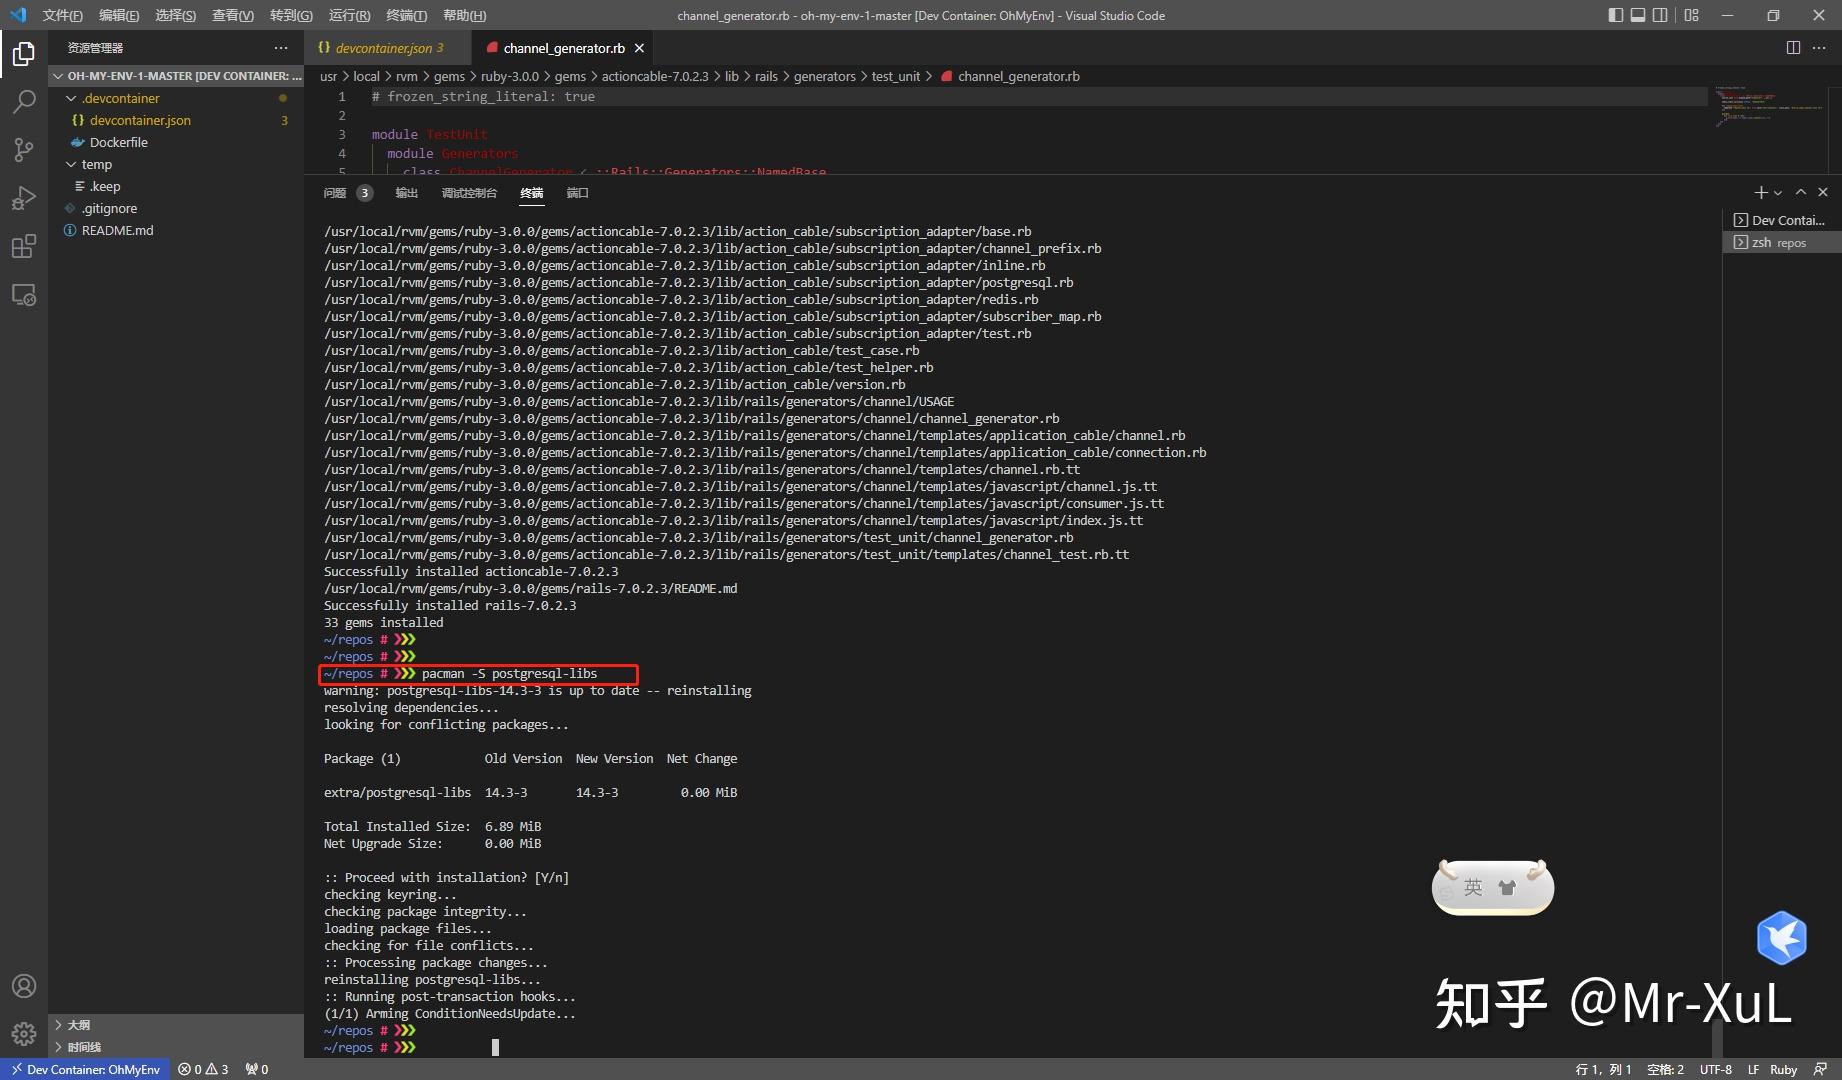Toggle primary sidebar layout icon in title bar
The image size is (1842, 1080).
click(1616, 15)
